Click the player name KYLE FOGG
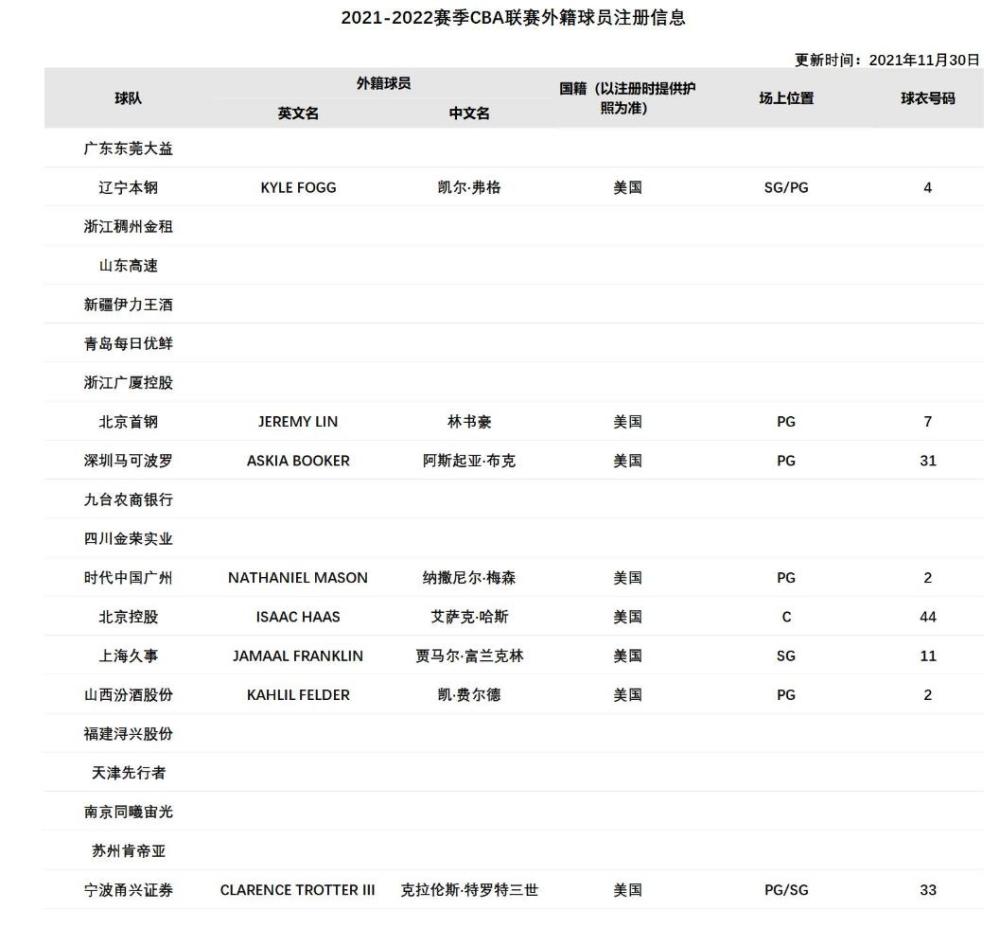Image resolution: width=1000 pixels, height=927 pixels. [298, 187]
